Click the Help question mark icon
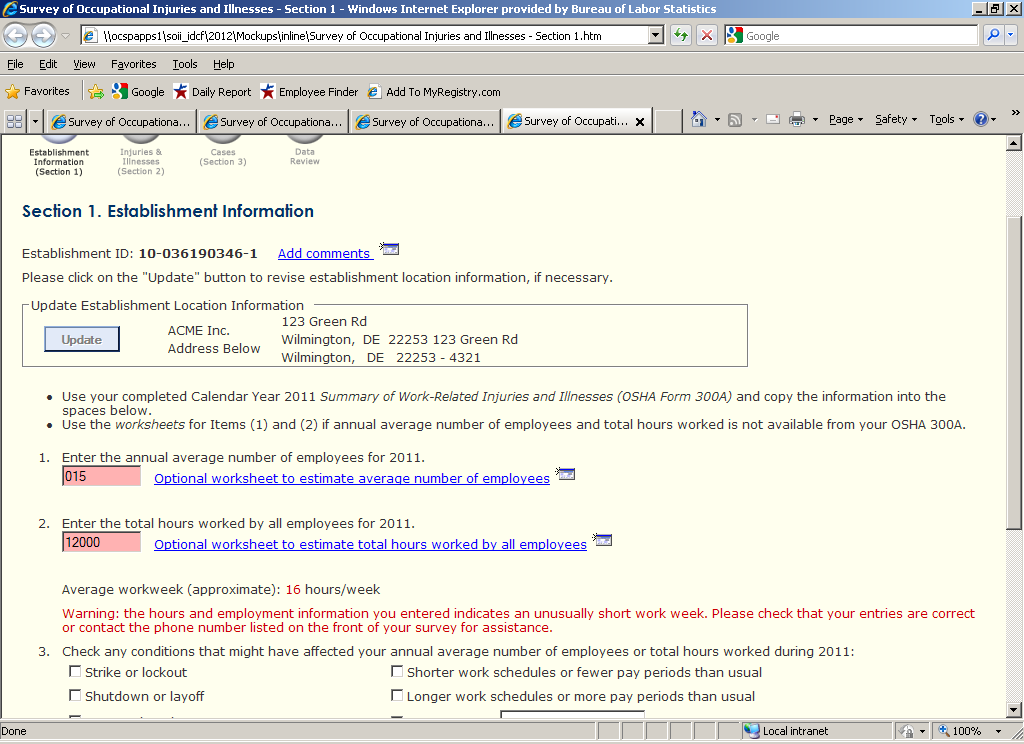 point(981,120)
